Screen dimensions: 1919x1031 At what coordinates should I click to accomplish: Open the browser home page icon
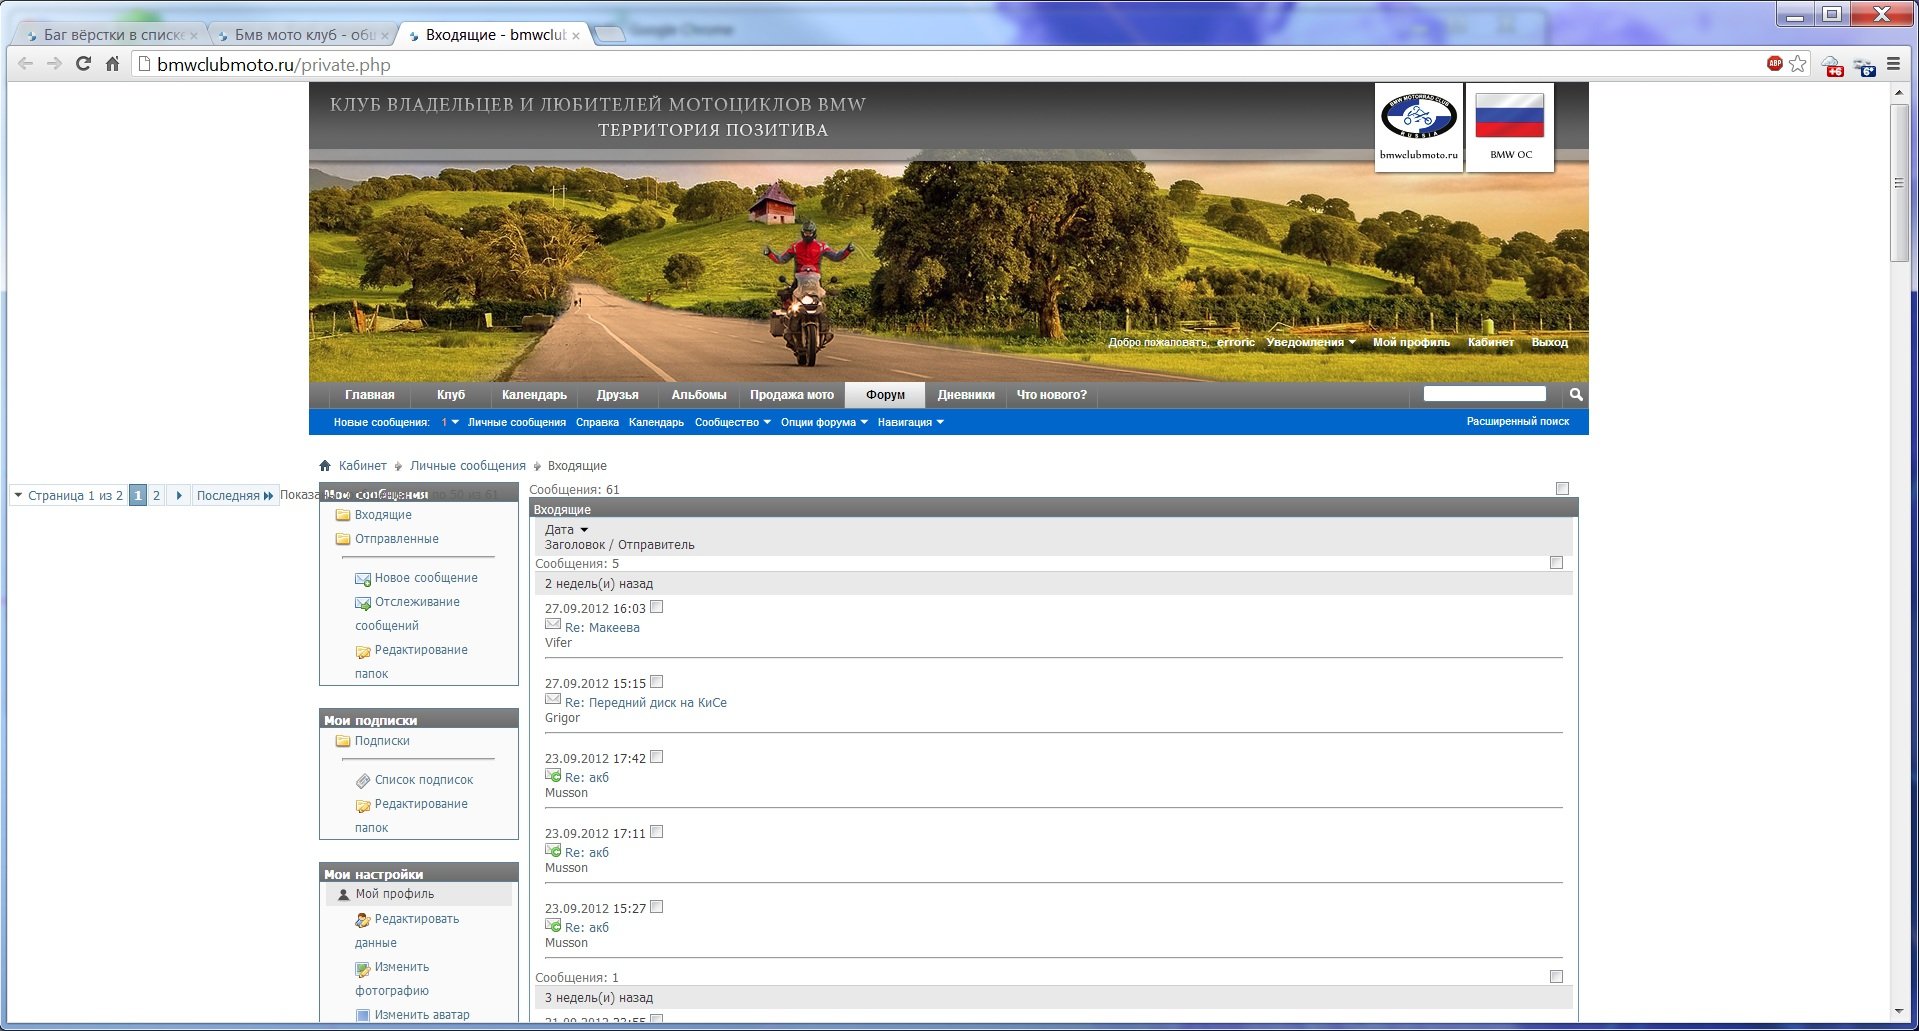point(112,64)
